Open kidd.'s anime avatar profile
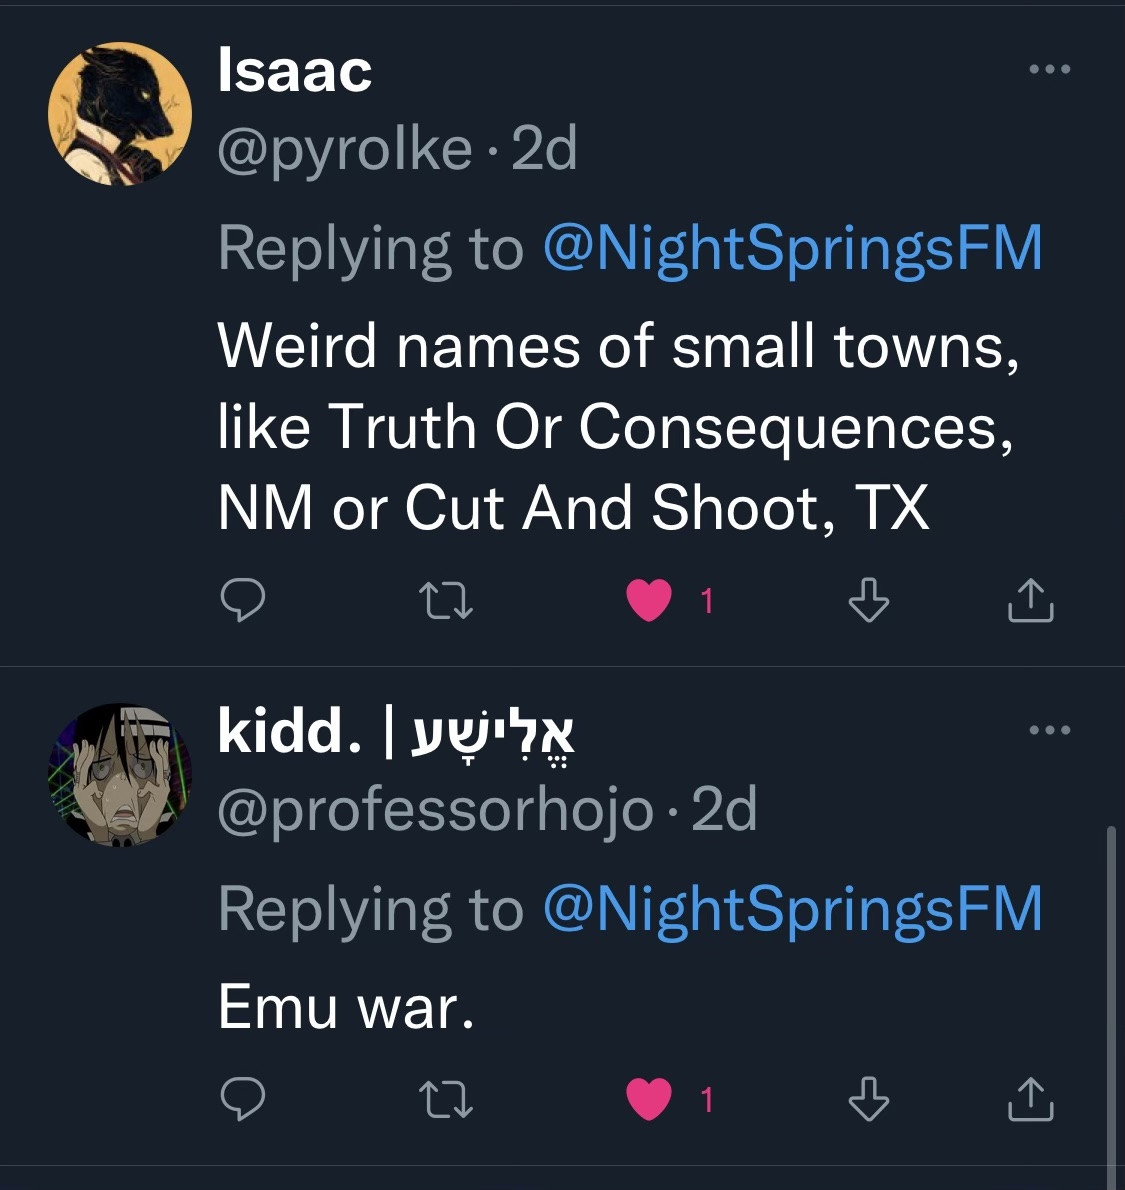Screen dimensions: 1125x1190 coord(120,775)
